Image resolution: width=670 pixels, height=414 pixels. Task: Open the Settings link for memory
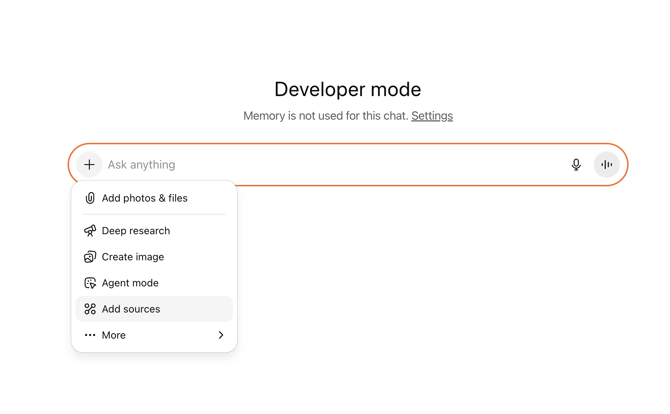click(x=432, y=116)
